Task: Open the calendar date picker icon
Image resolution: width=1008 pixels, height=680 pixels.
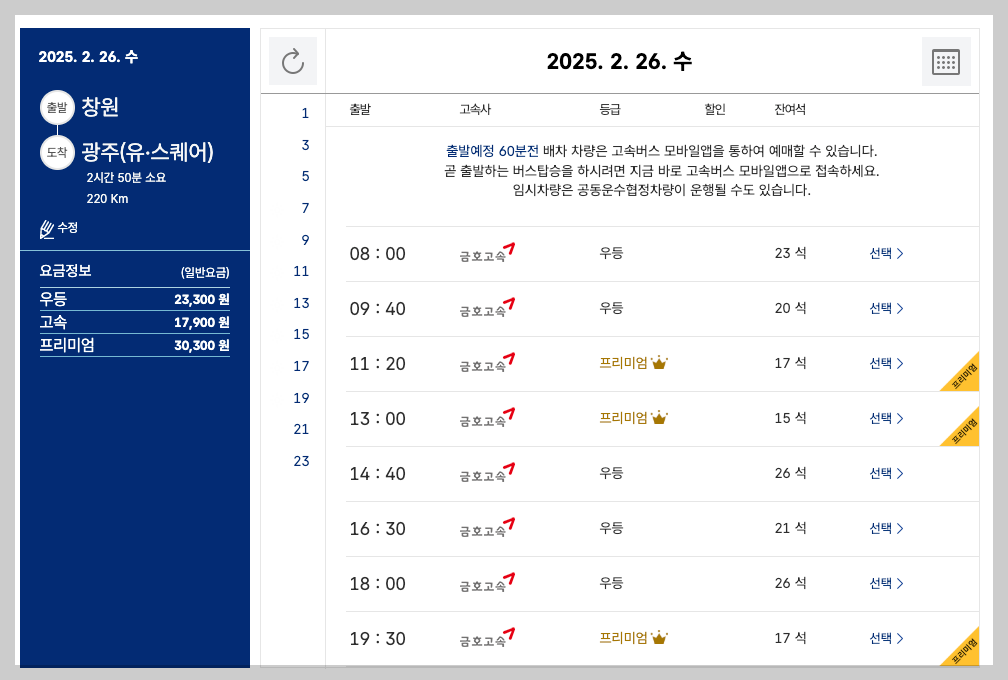Action: click(x=944, y=61)
